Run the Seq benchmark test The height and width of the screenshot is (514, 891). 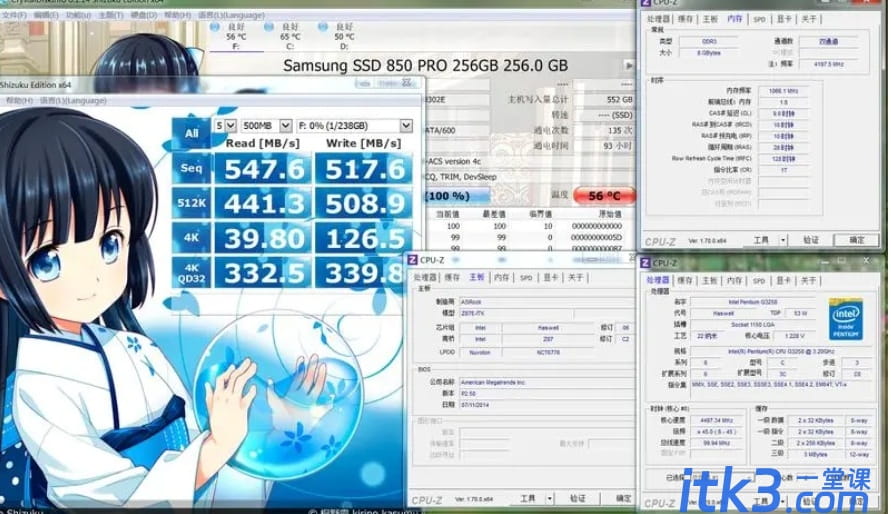point(191,169)
